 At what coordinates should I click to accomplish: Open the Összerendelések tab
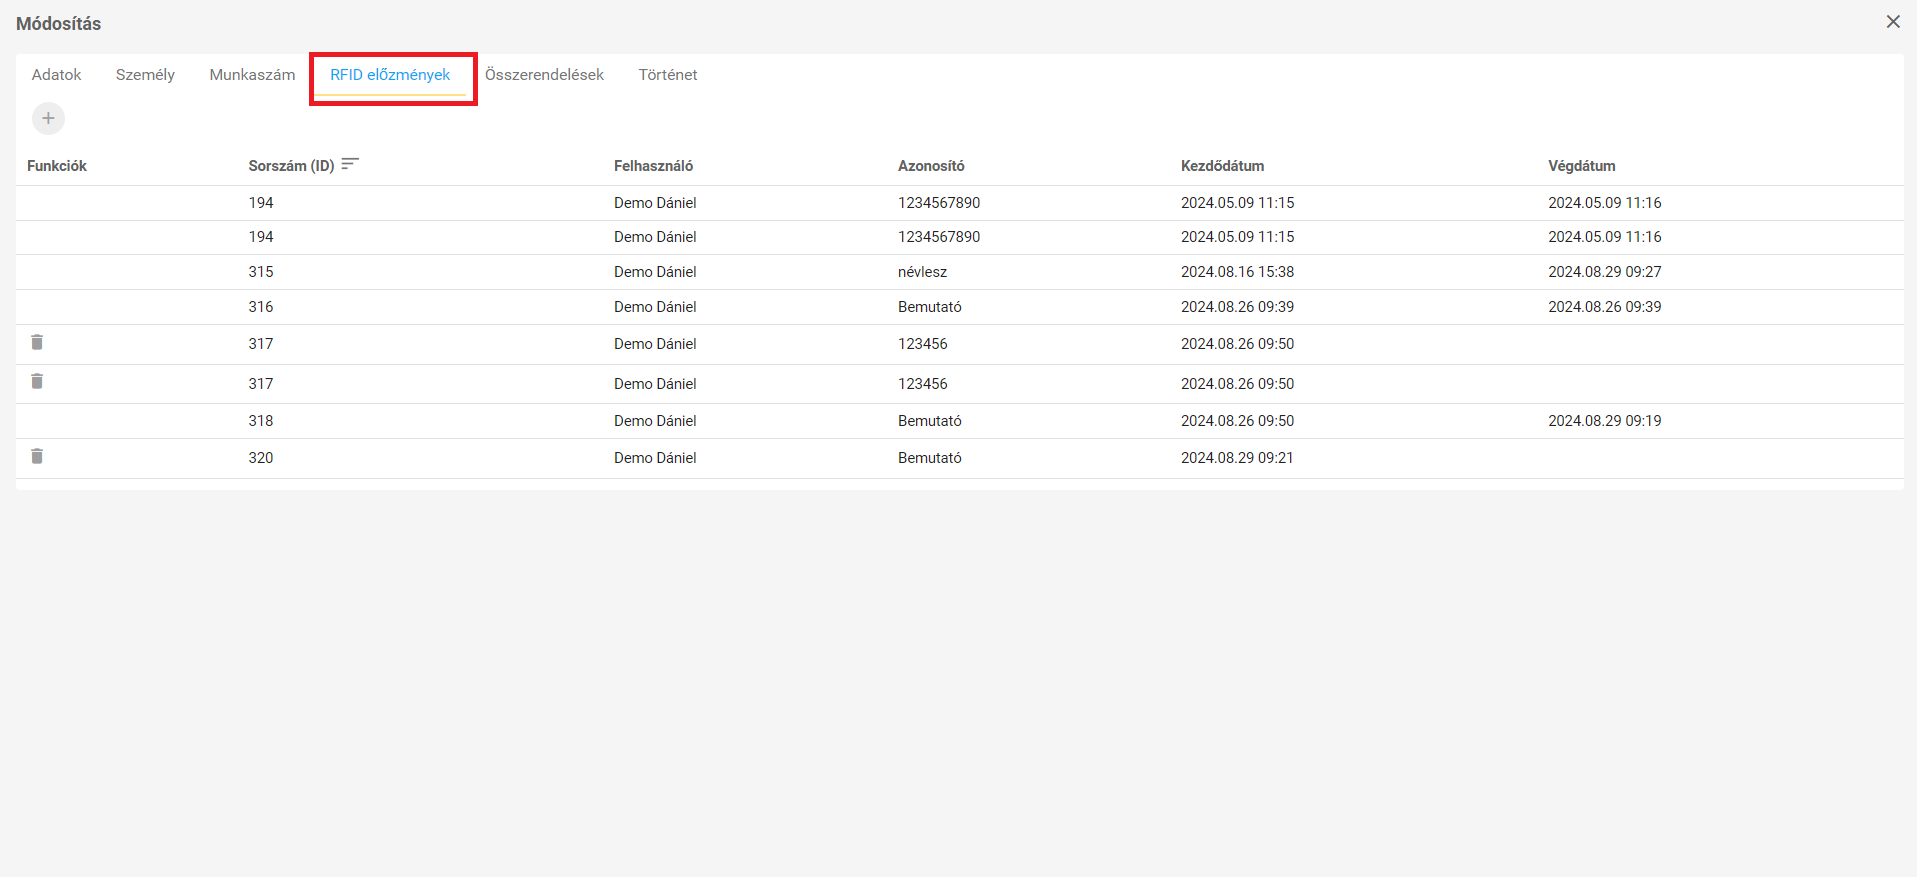[x=544, y=75]
